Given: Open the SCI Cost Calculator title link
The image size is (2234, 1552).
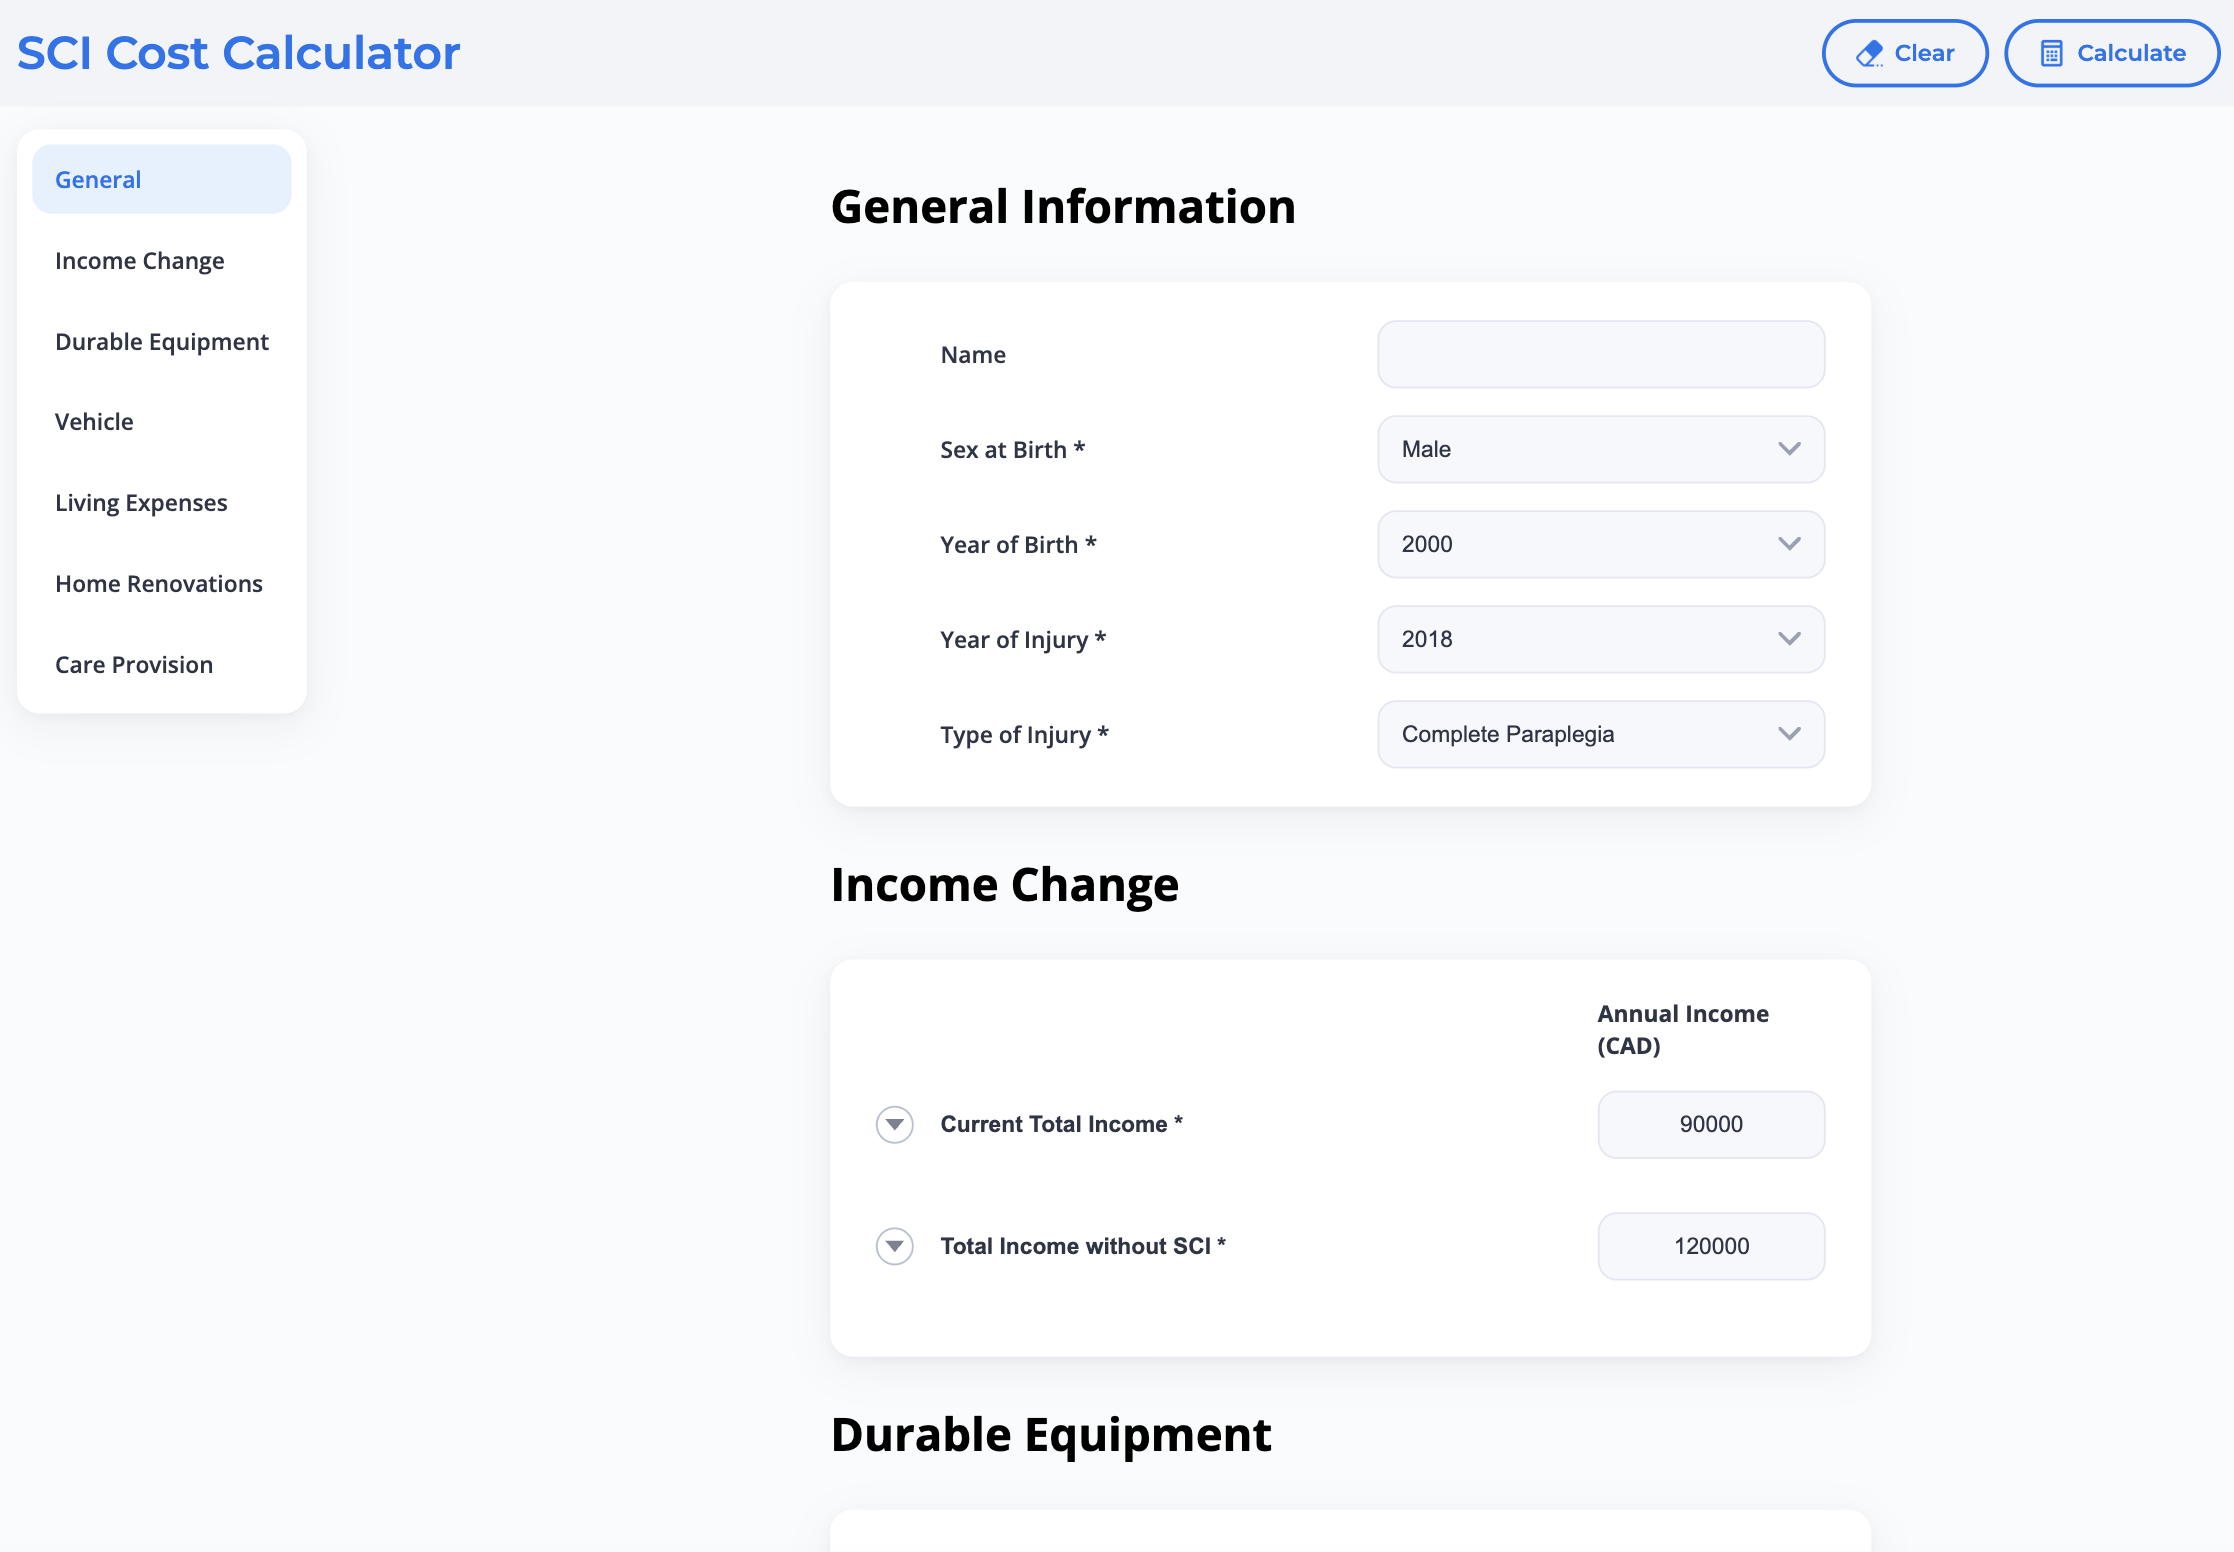Looking at the screenshot, I should click(238, 53).
